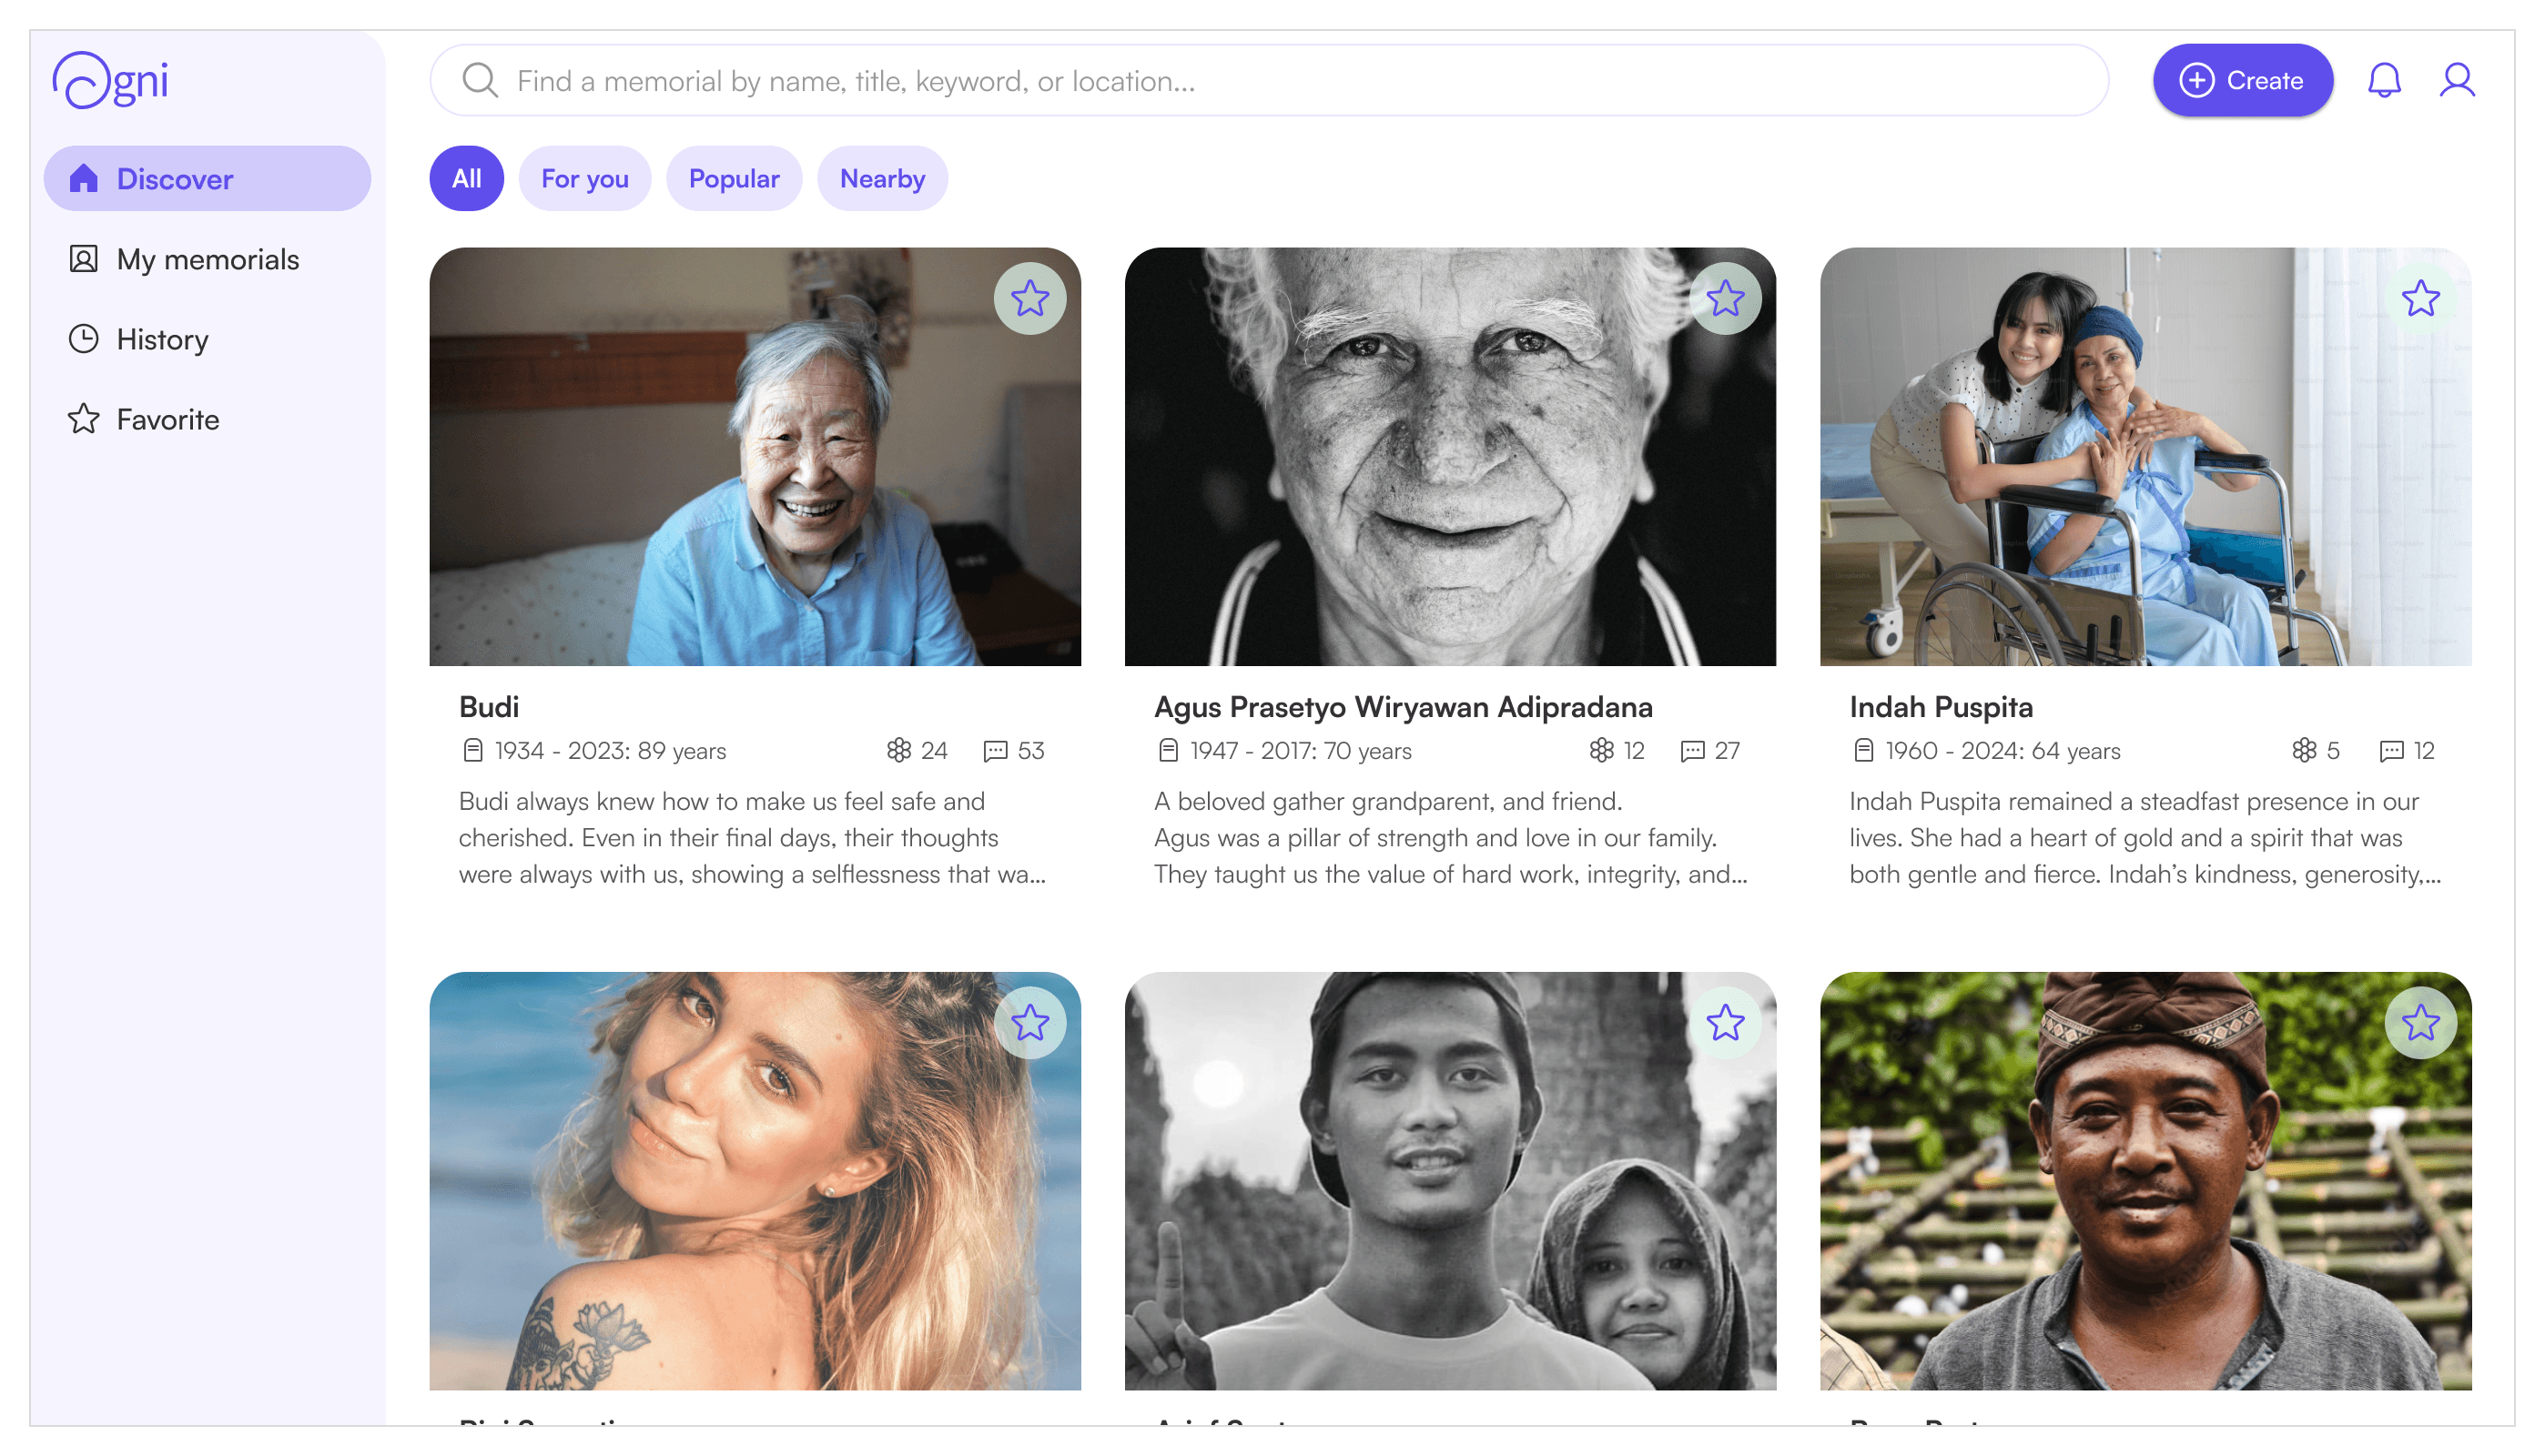Star the memorial with the man in a cap

[x=1724, y=1022]
